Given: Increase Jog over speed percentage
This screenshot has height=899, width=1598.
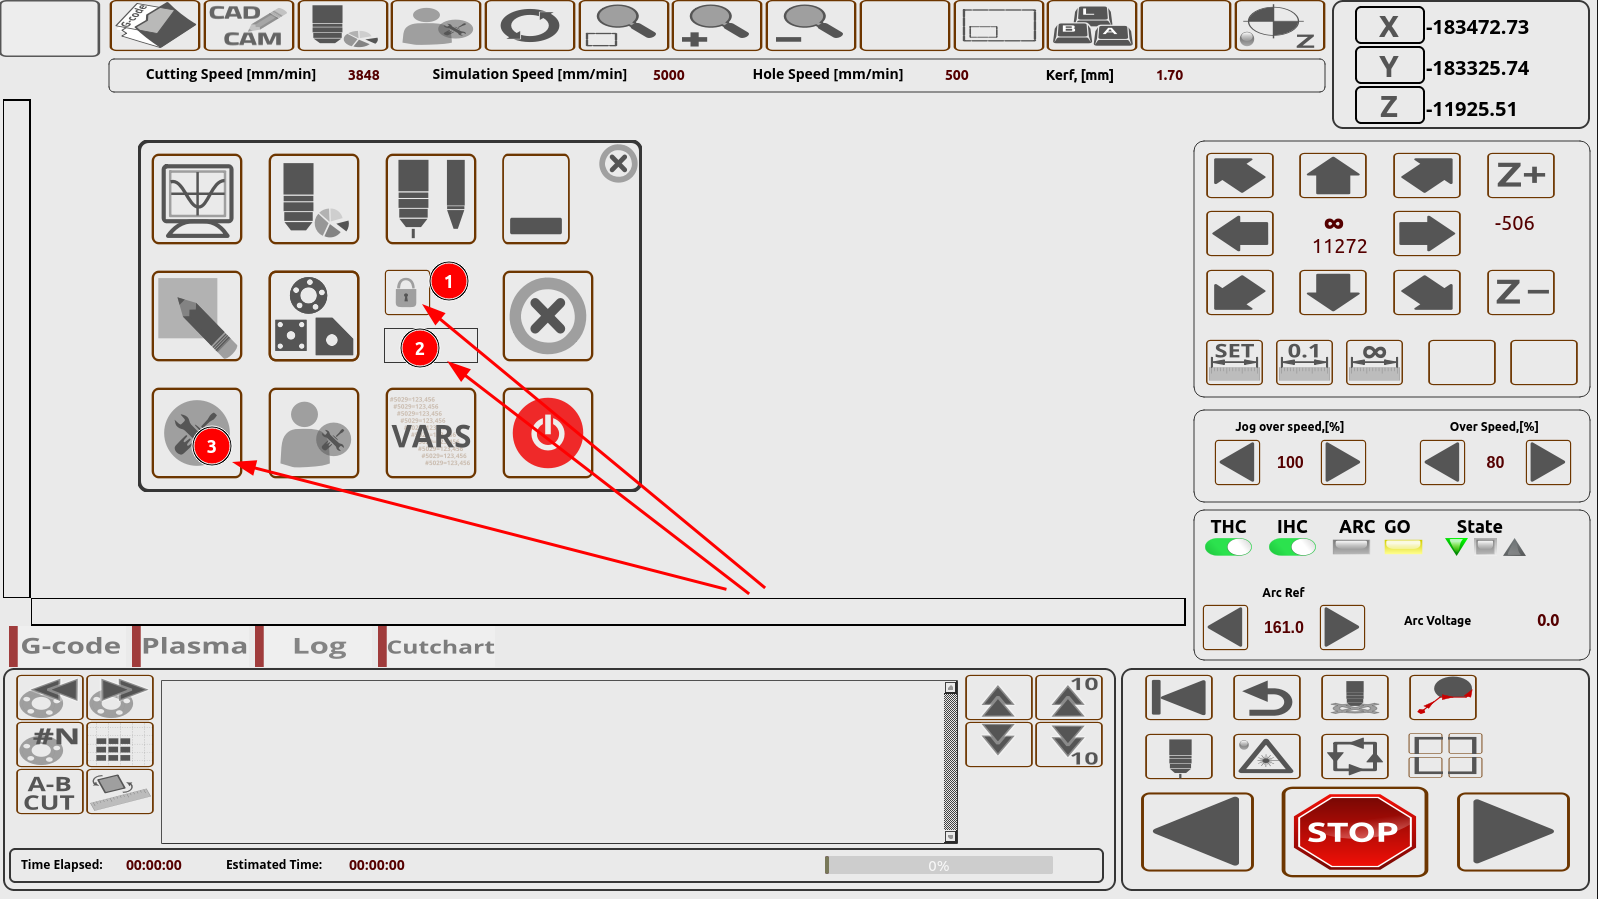Looking at the screenshot, I should coord(1343,463).
